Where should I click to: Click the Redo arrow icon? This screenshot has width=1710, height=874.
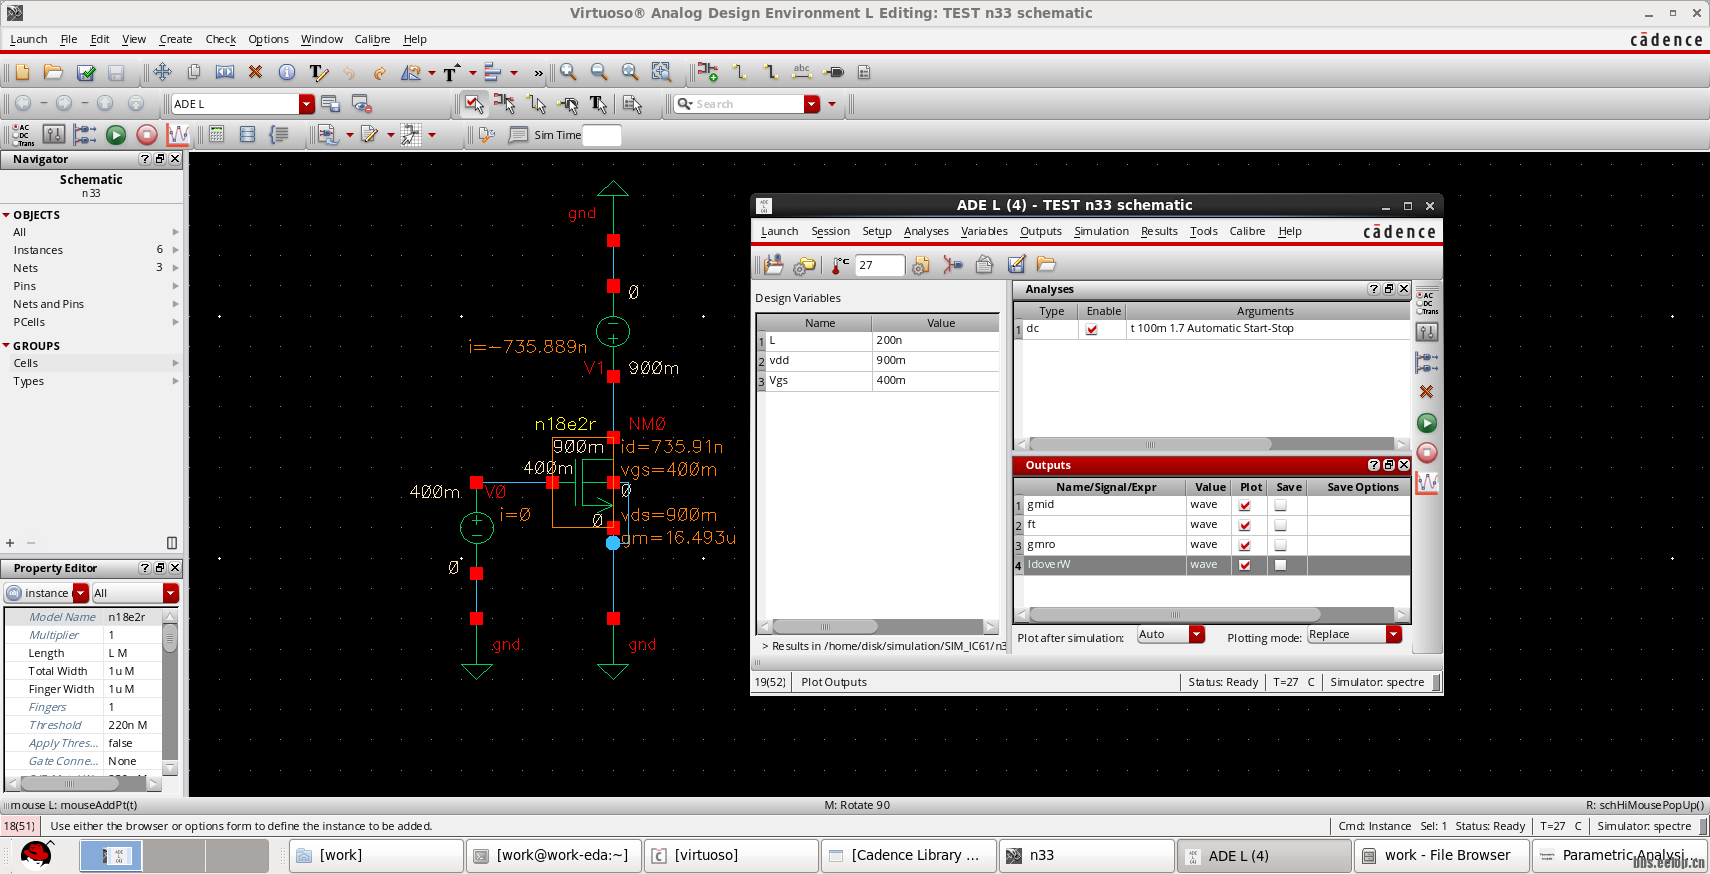[379, 72]
